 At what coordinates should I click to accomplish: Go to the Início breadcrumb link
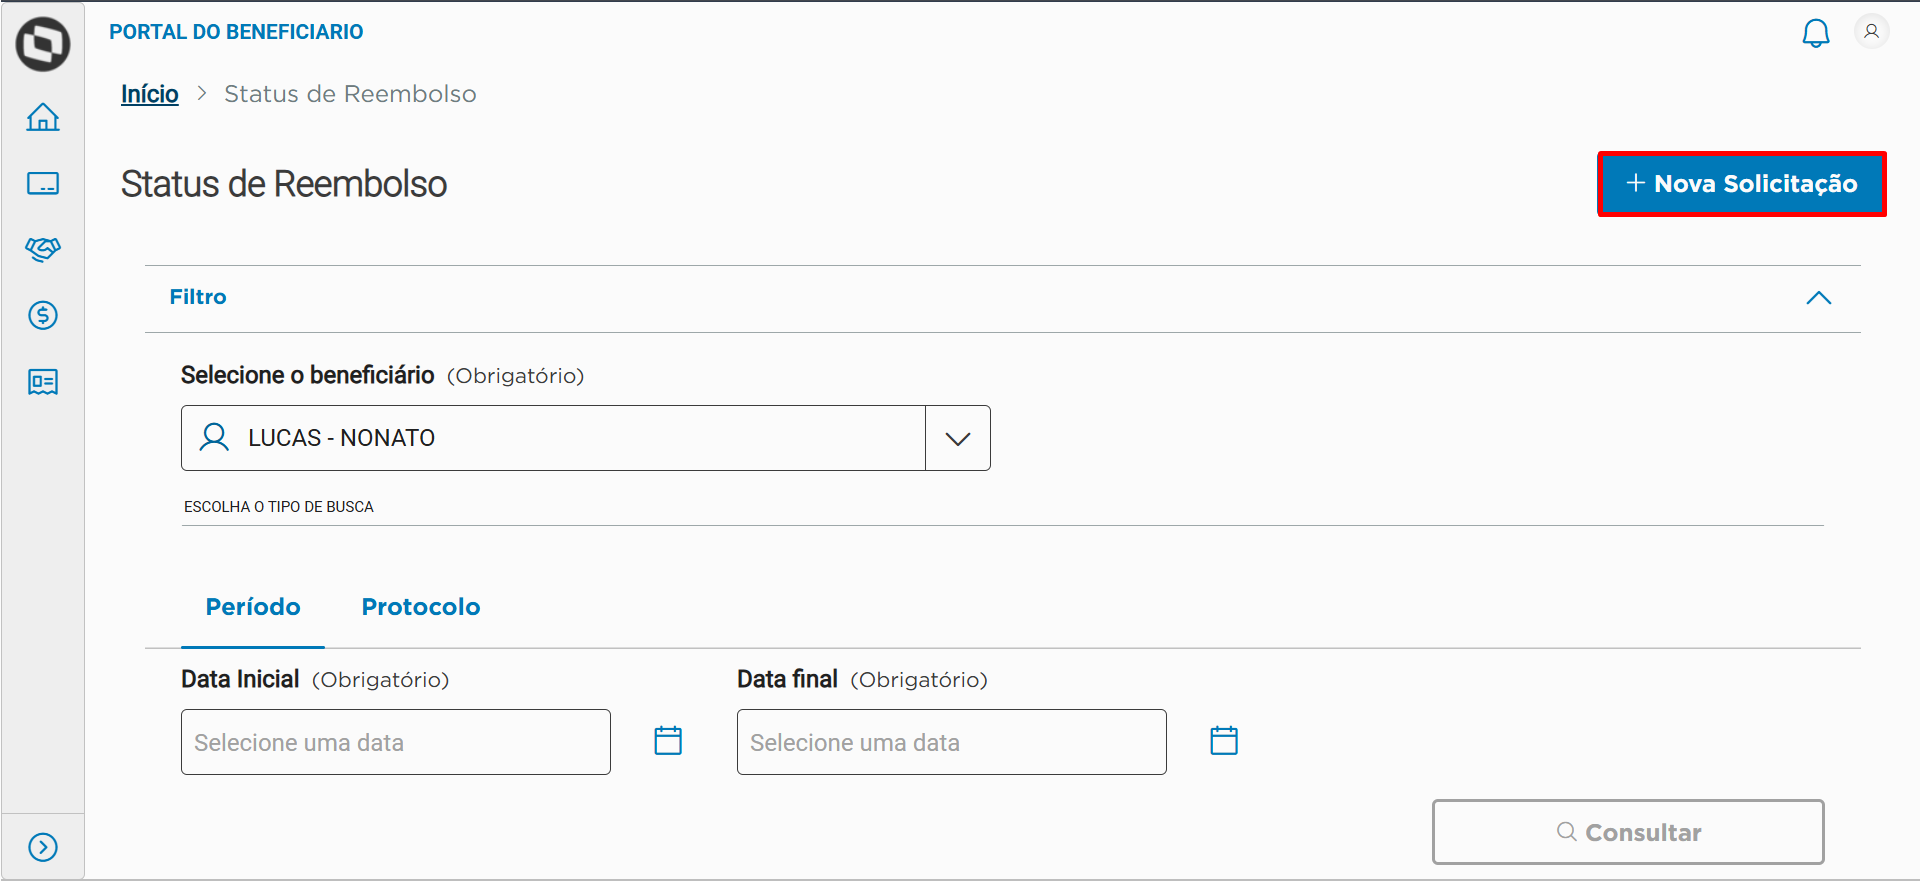tap(150, 94)
